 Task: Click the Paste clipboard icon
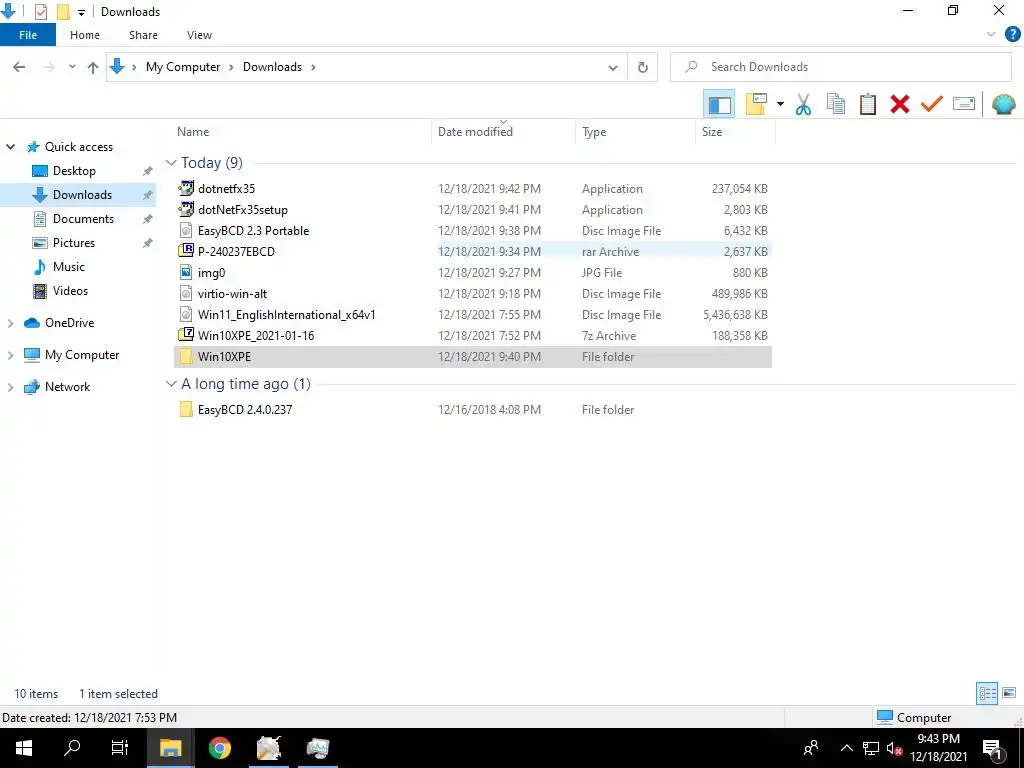tap(867, 104)
